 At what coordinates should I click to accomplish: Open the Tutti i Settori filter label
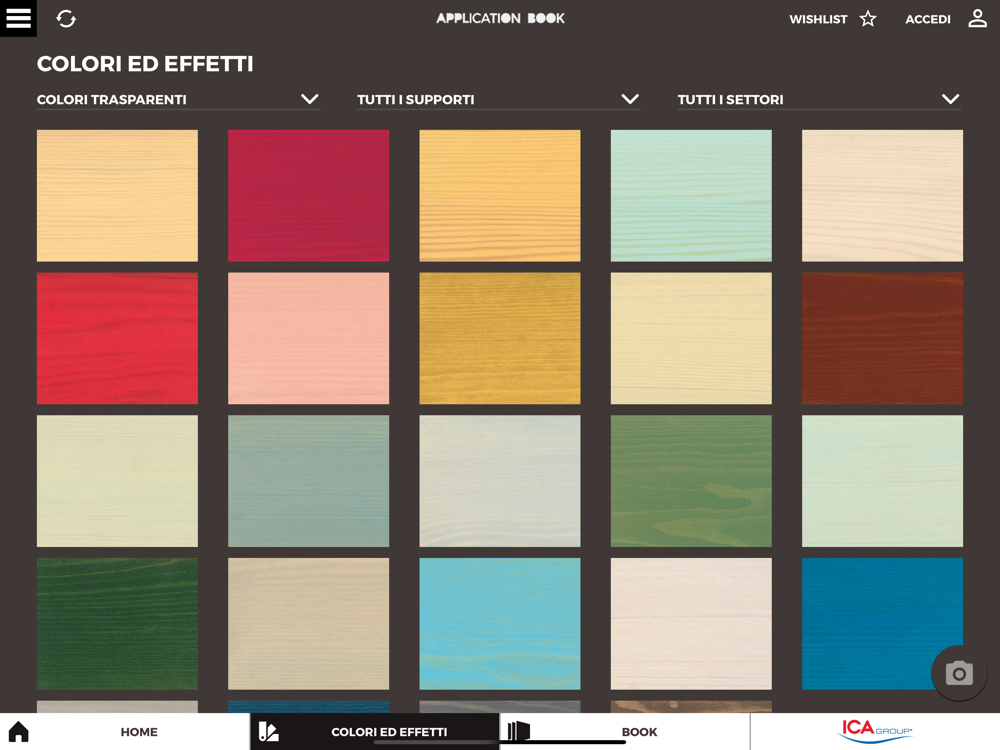(x=730, y=99)
